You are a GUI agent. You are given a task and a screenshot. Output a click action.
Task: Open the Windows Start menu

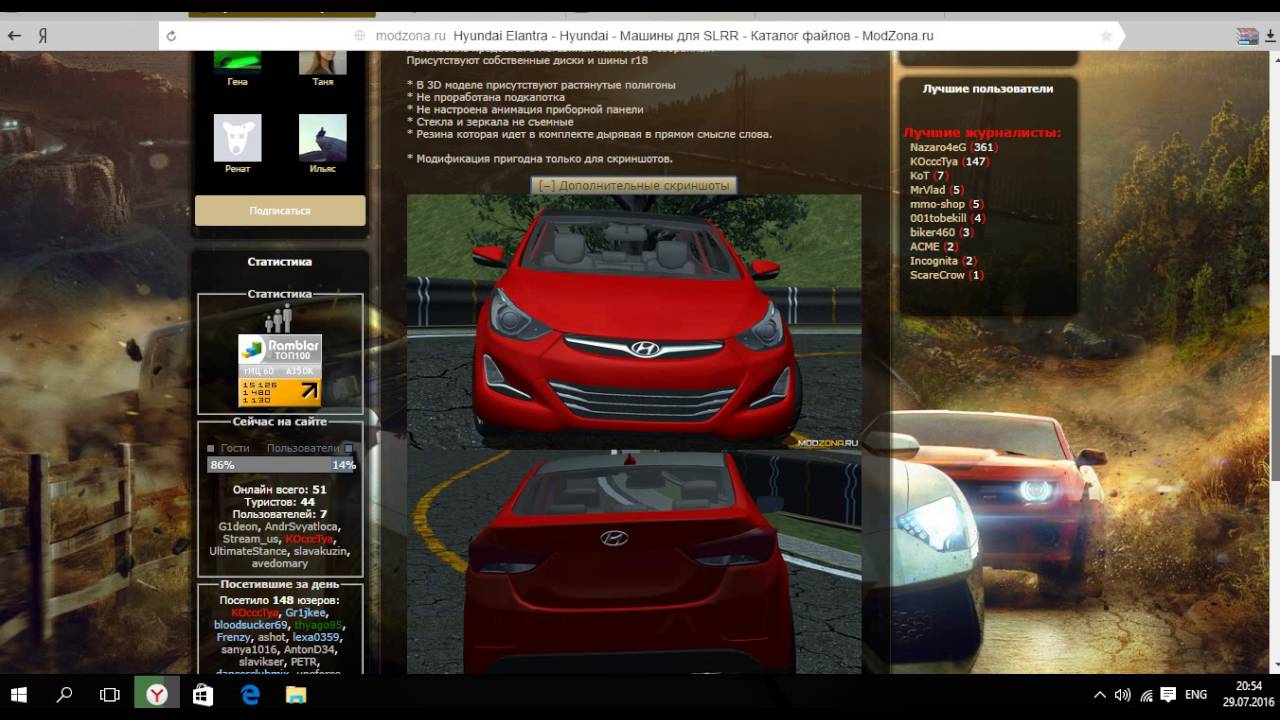[19, 694]
